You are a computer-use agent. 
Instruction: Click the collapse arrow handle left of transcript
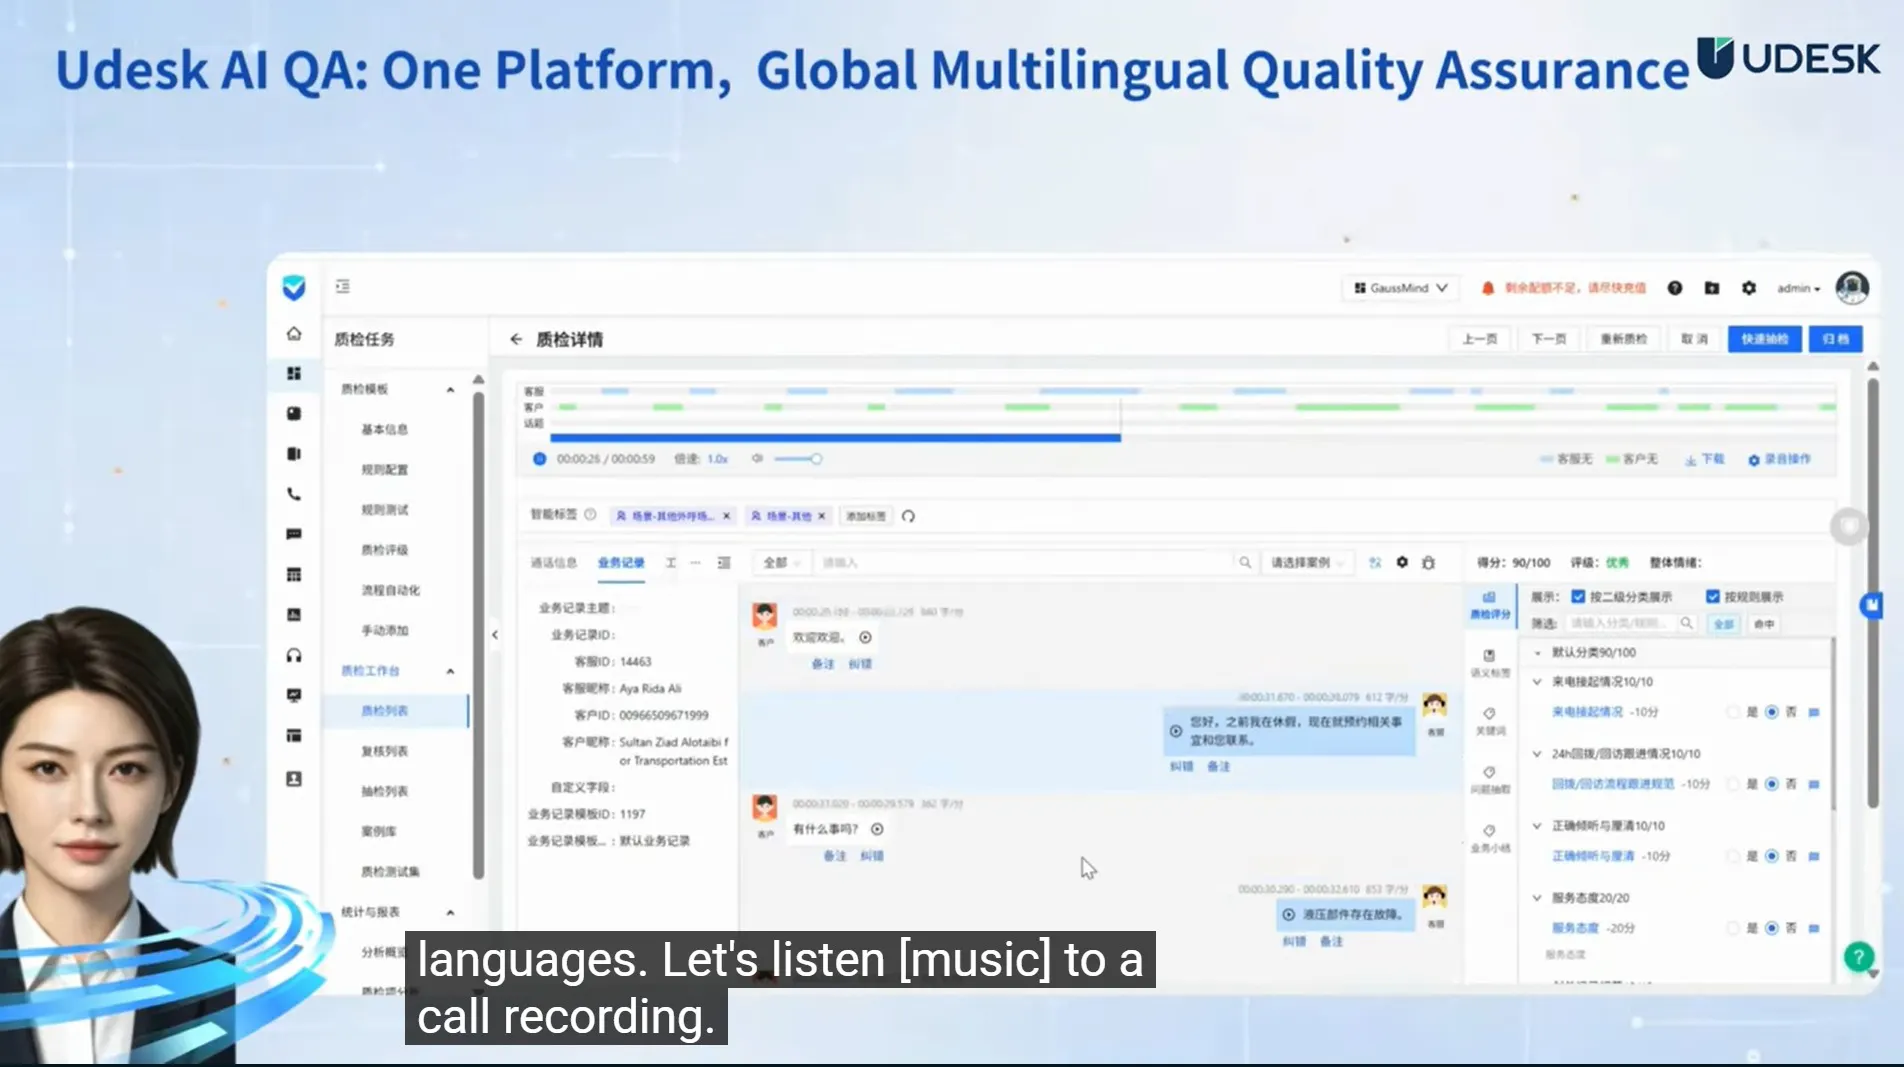coord(494,635)
